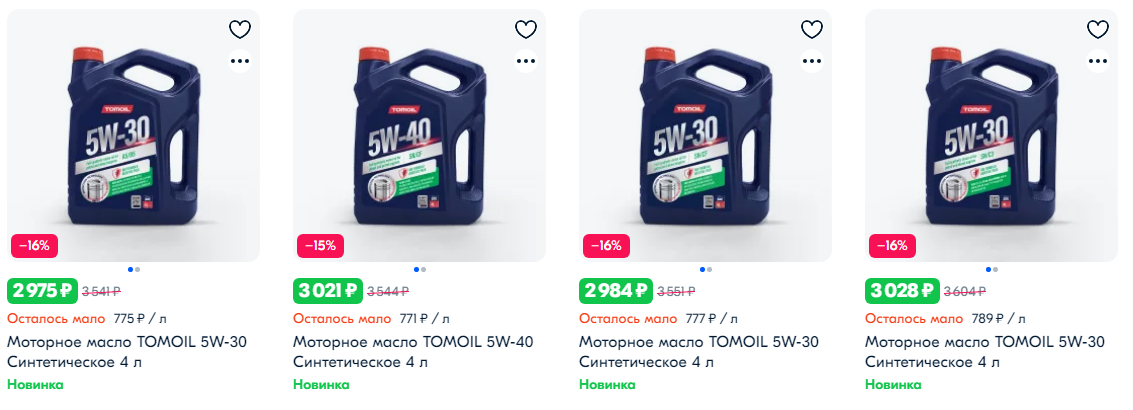Open more options on 2 975 ₽ product

pos(240,61)
